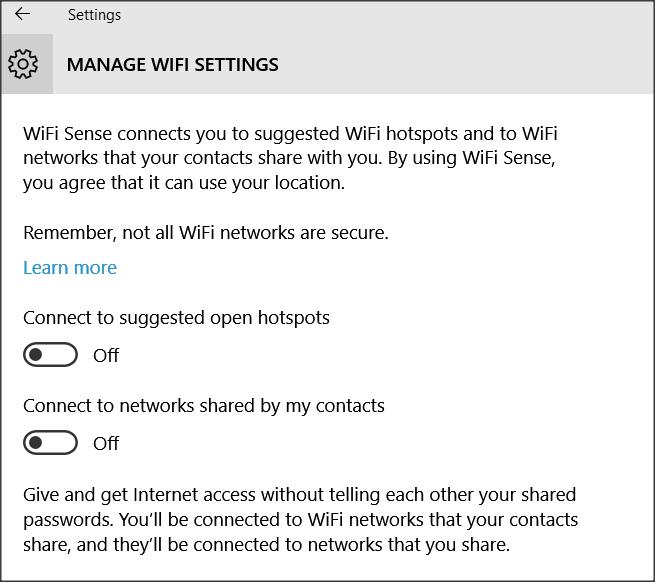Click the Settings window title text
The width and height of the screenshot is (655, 582).
tap(94, 15)
